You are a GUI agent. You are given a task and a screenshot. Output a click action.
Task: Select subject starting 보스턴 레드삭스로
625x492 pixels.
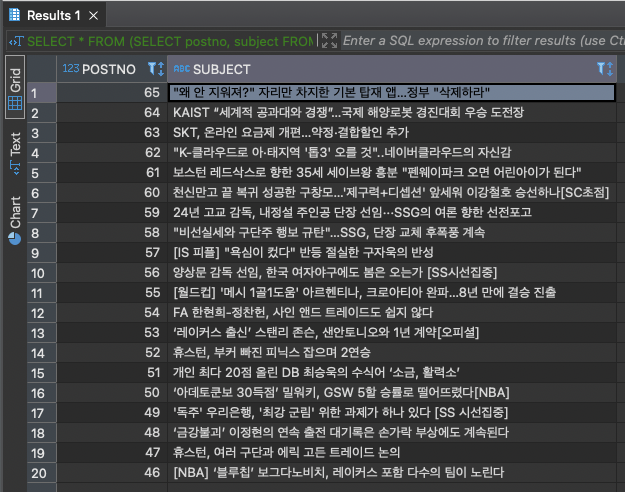pyautogui.click(x=392, y=173)
